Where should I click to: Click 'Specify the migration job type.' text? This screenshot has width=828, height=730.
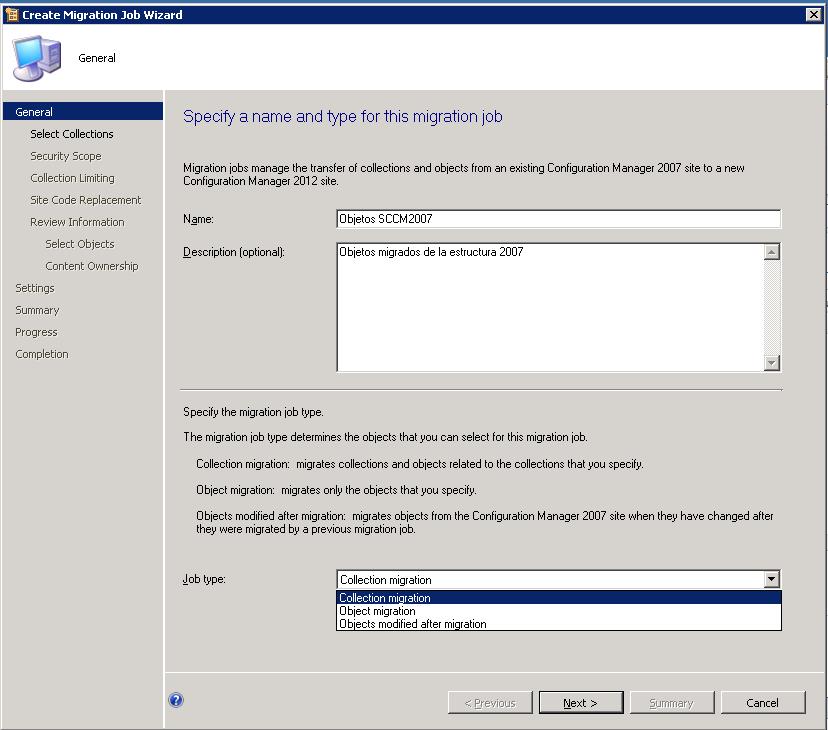pos(253,412)
